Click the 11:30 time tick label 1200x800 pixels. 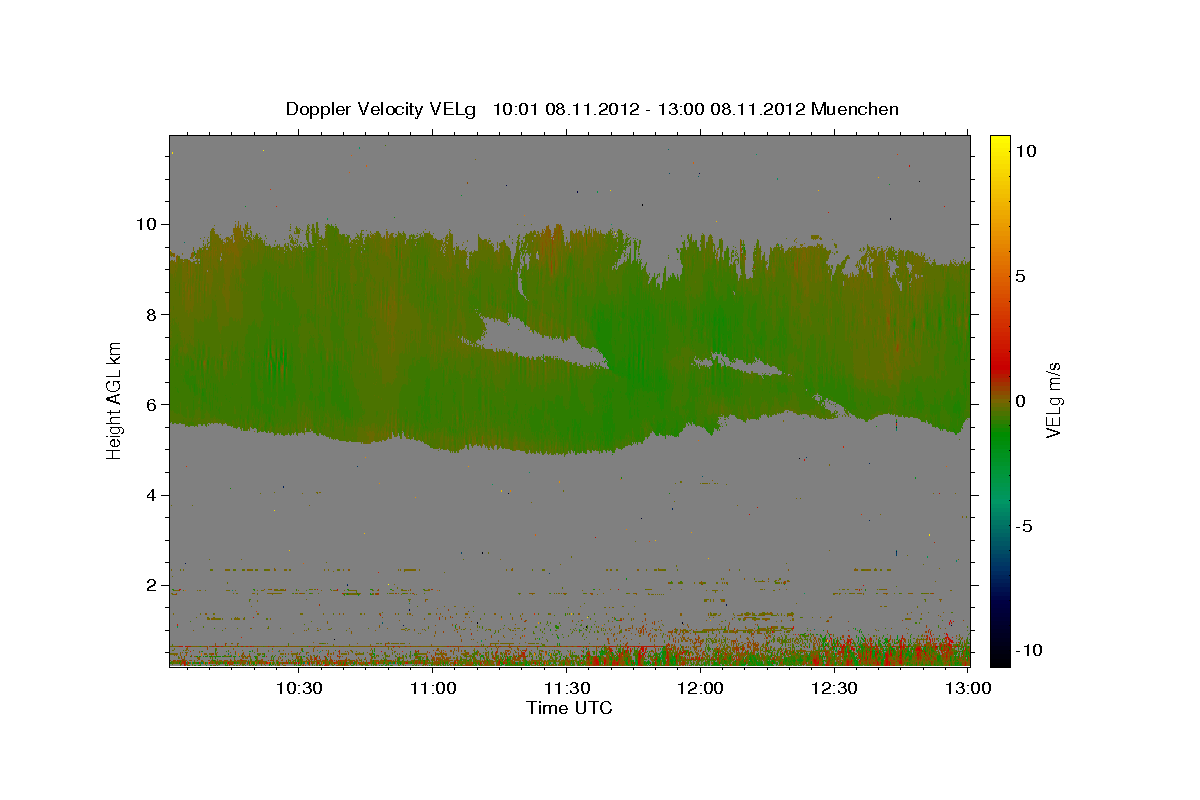pos(566,688)
